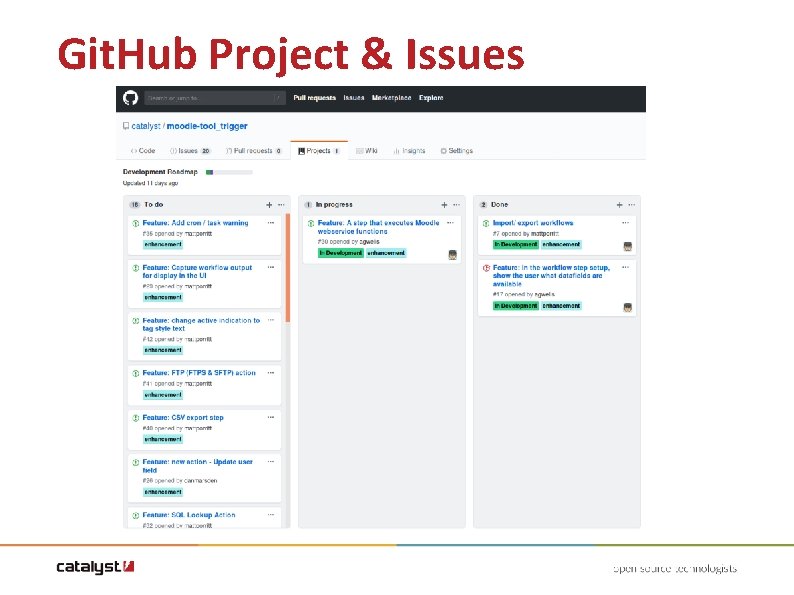Add a card to In progress column
The width and height of the screenshot is (794, 595).
[444, 205]
